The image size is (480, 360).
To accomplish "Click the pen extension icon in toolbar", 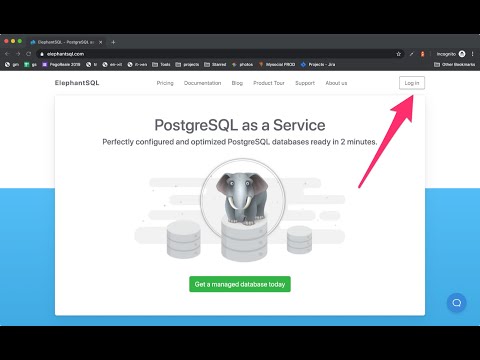I will (412, 54).
